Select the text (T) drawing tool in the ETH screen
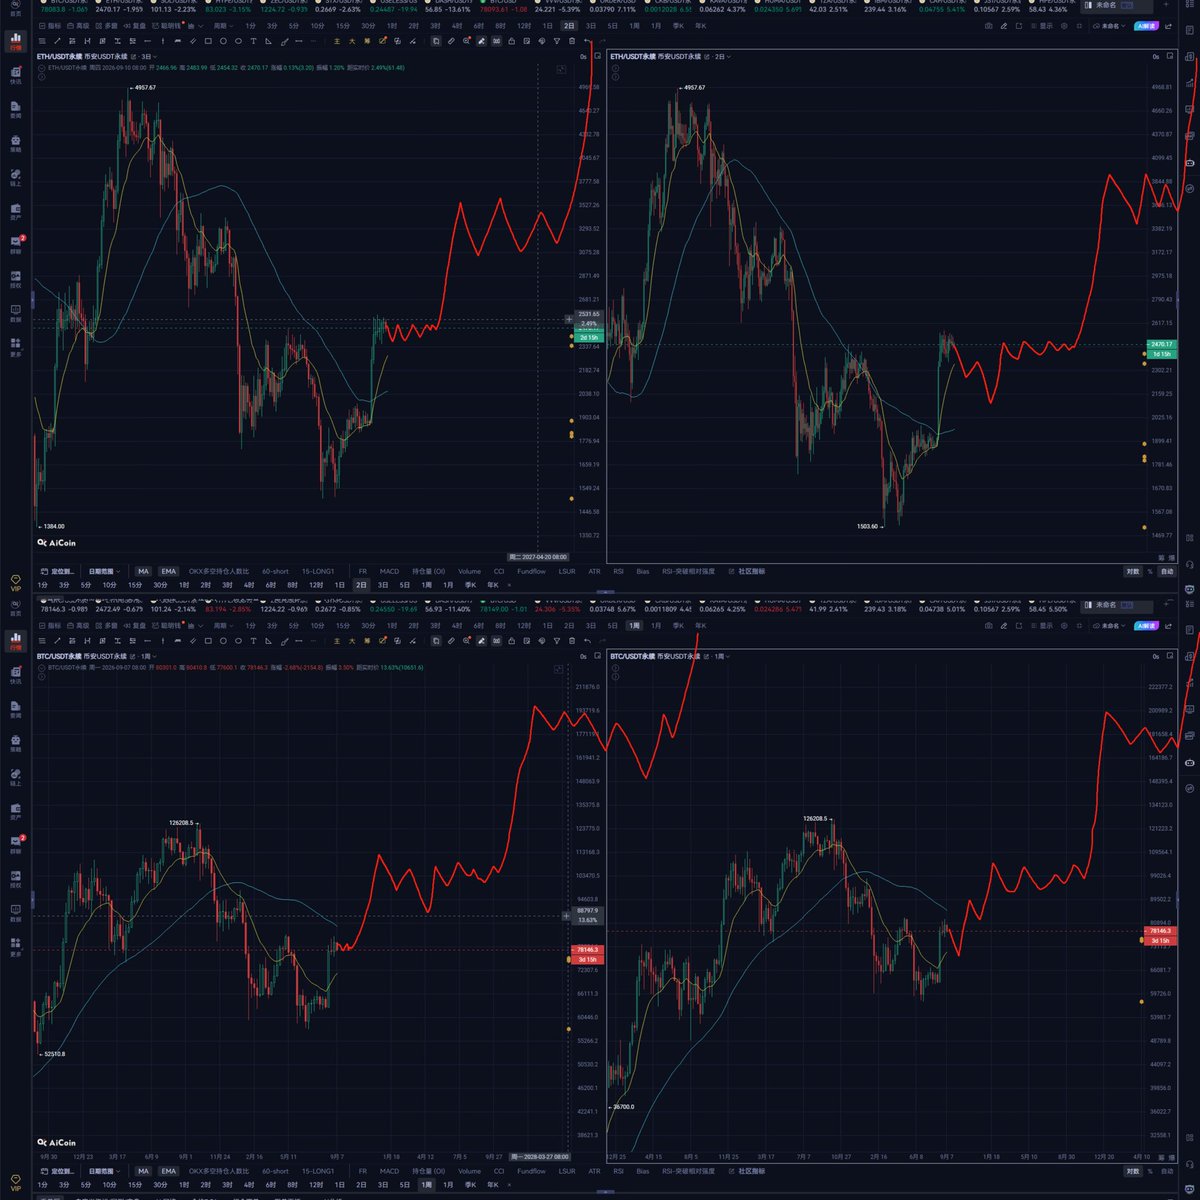Viewport: 1200px width, 1200px height. [253, 41]
